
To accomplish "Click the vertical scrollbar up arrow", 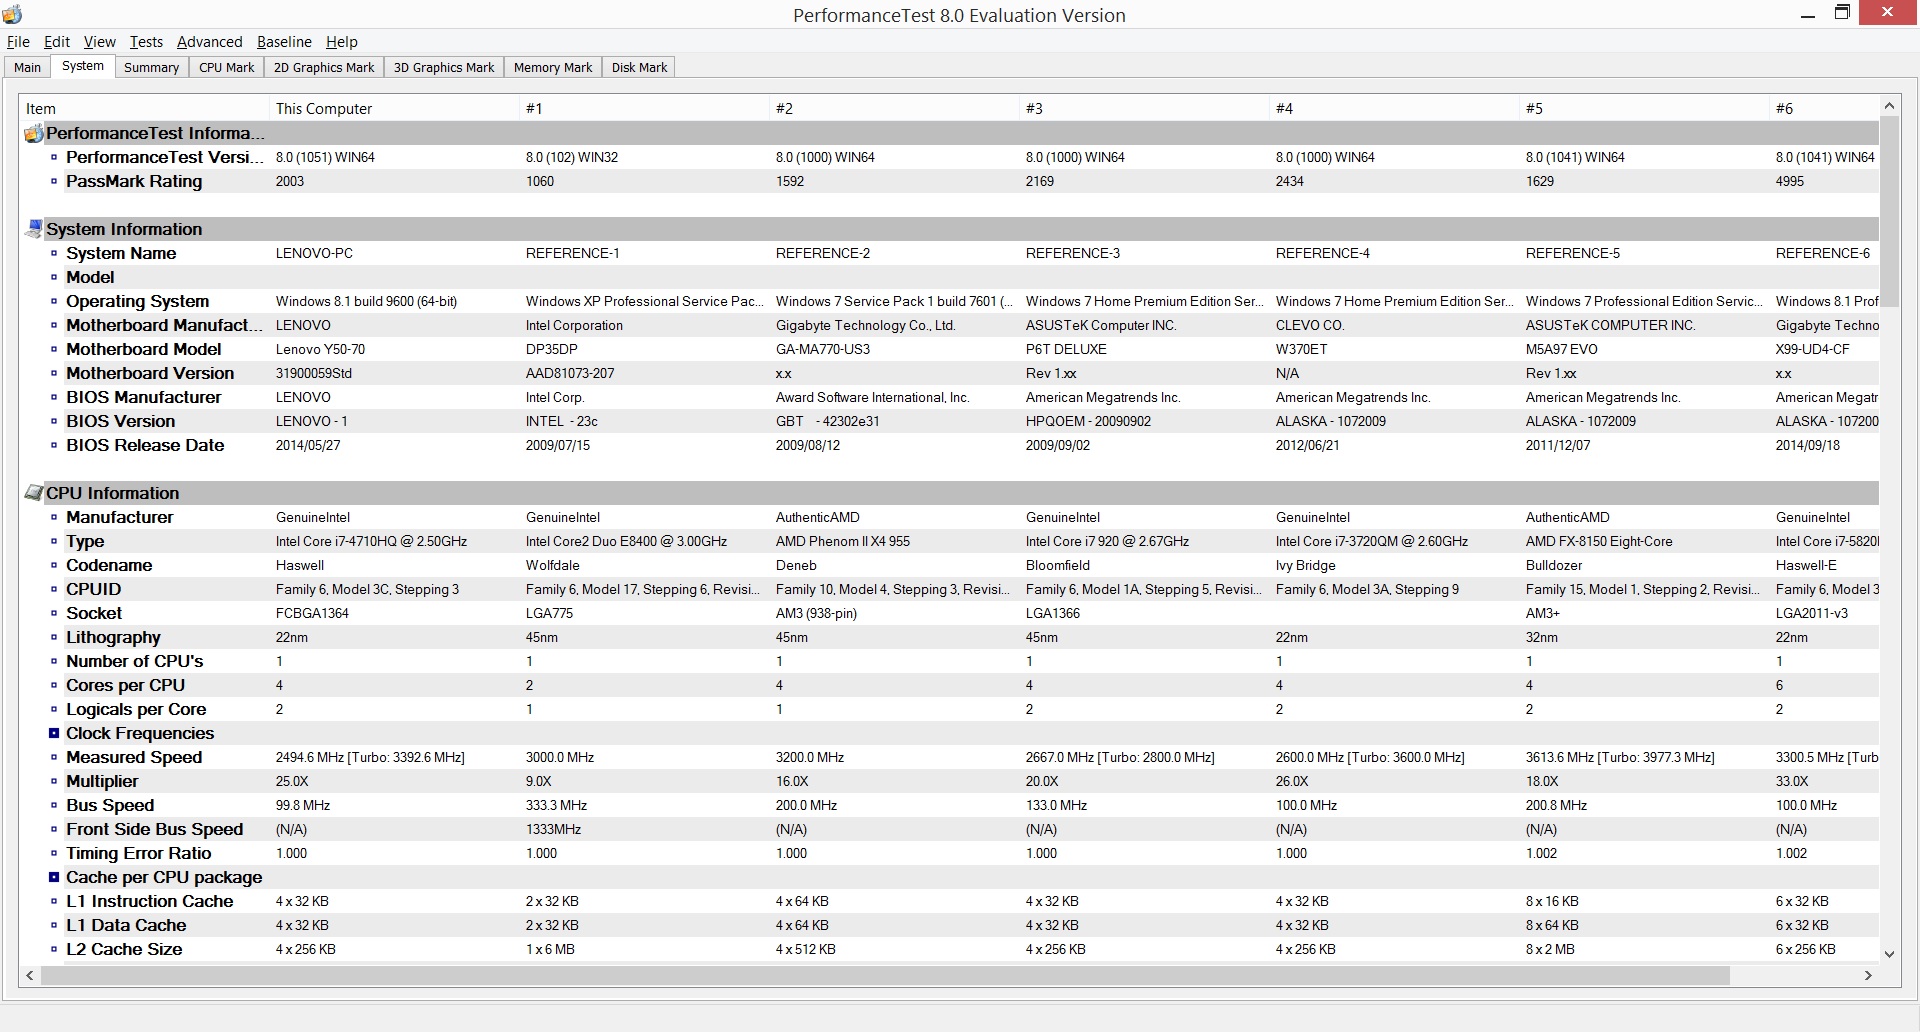I will pyautogui.click(x=1889, y=106).
